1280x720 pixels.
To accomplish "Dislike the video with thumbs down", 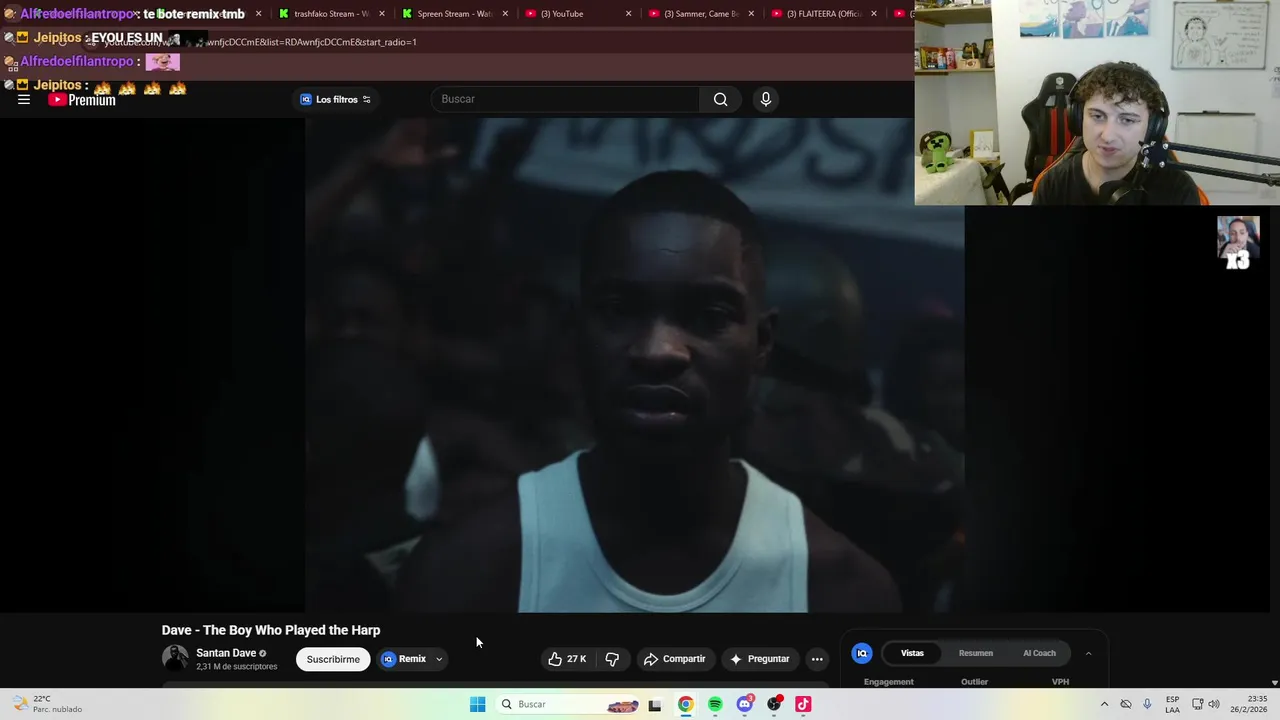I will pyautogui.click(x=612, y=659).
